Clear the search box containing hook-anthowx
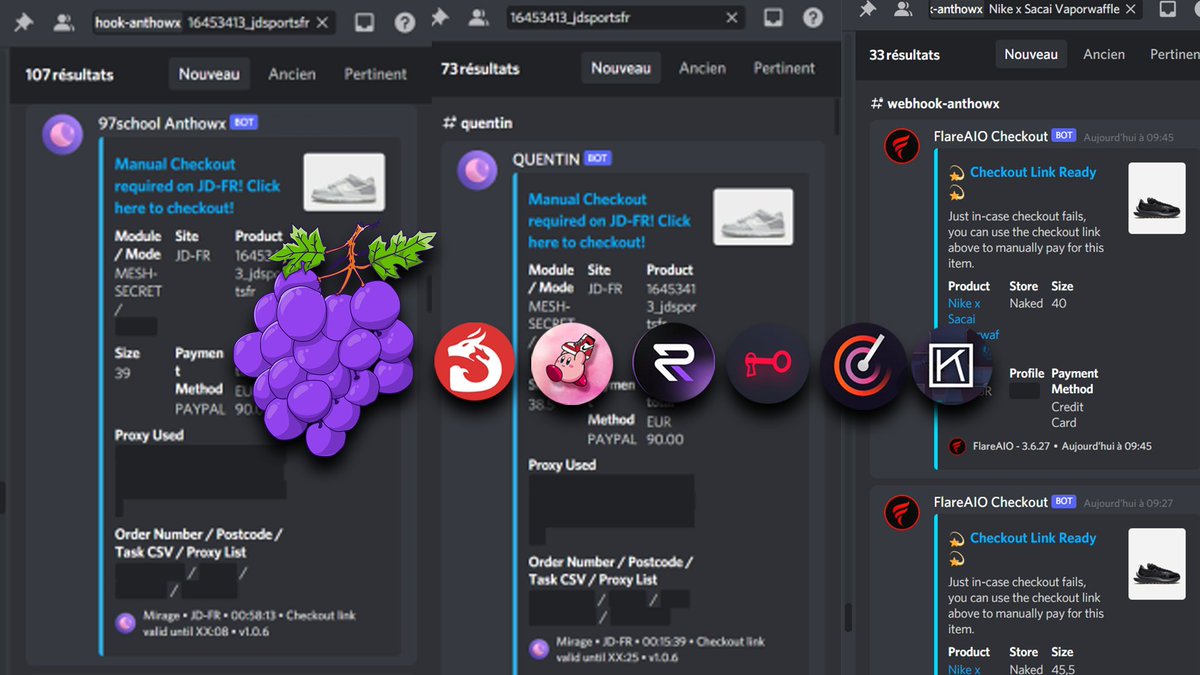Screen dimensions: 1200x675 click(x=322, y=22)
